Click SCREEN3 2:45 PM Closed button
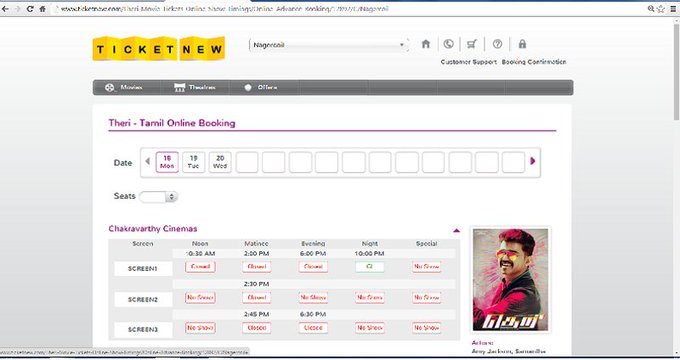The image size is (680, 360). click(x=257, y=328)
